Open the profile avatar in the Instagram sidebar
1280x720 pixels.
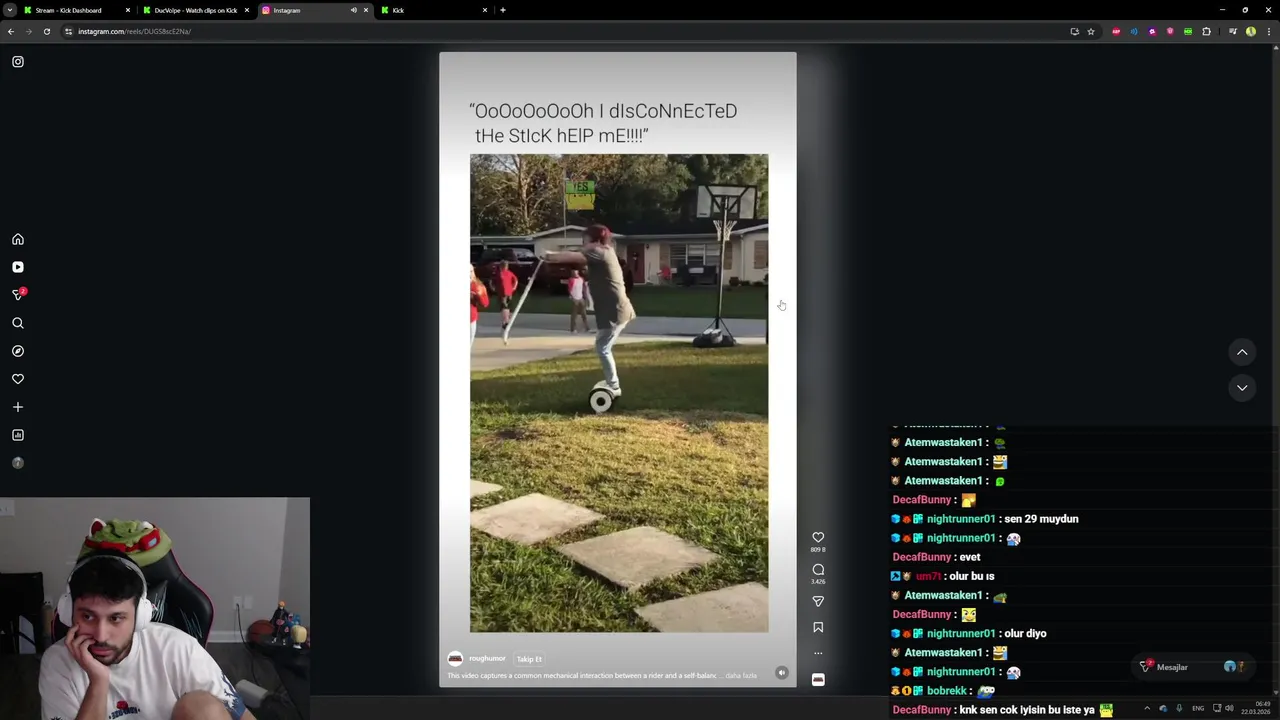(18, 463)
